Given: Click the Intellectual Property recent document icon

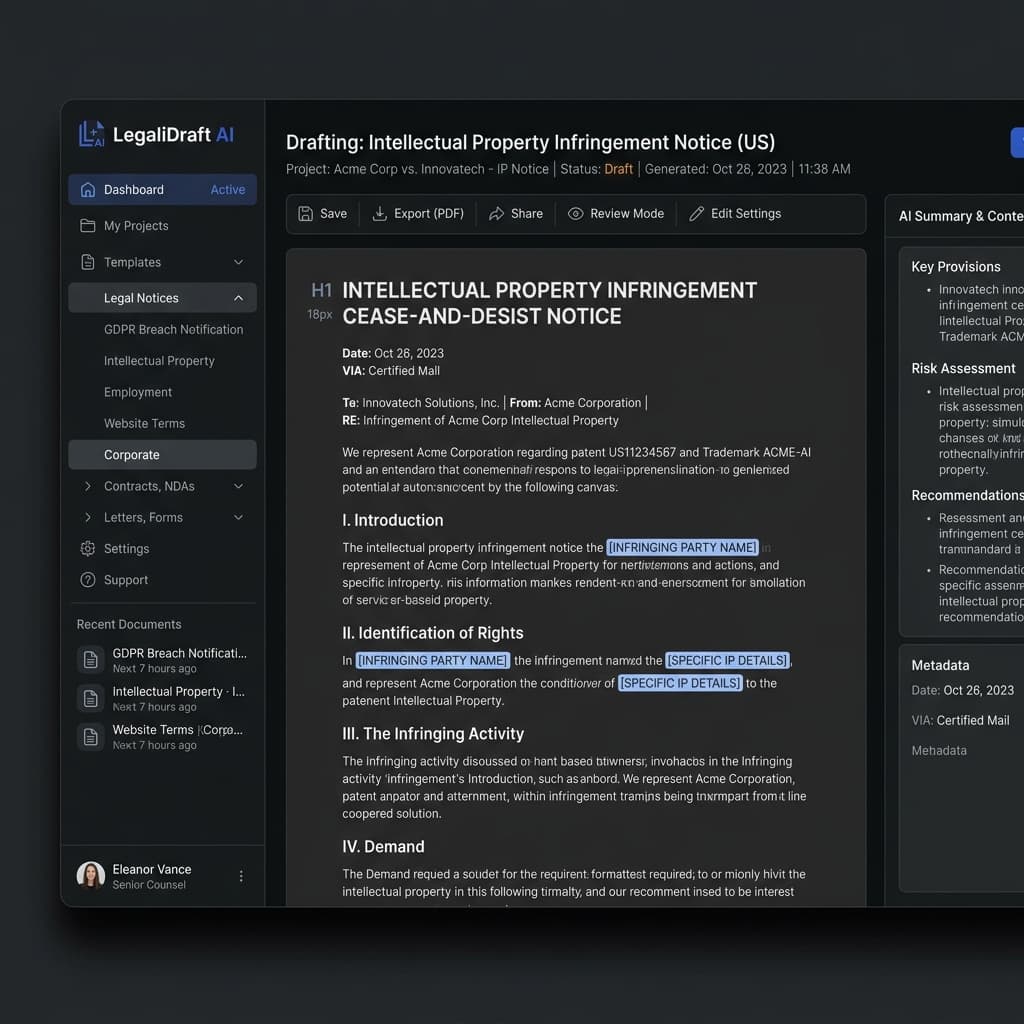Looking at the screenshot, I should point(91,698).
